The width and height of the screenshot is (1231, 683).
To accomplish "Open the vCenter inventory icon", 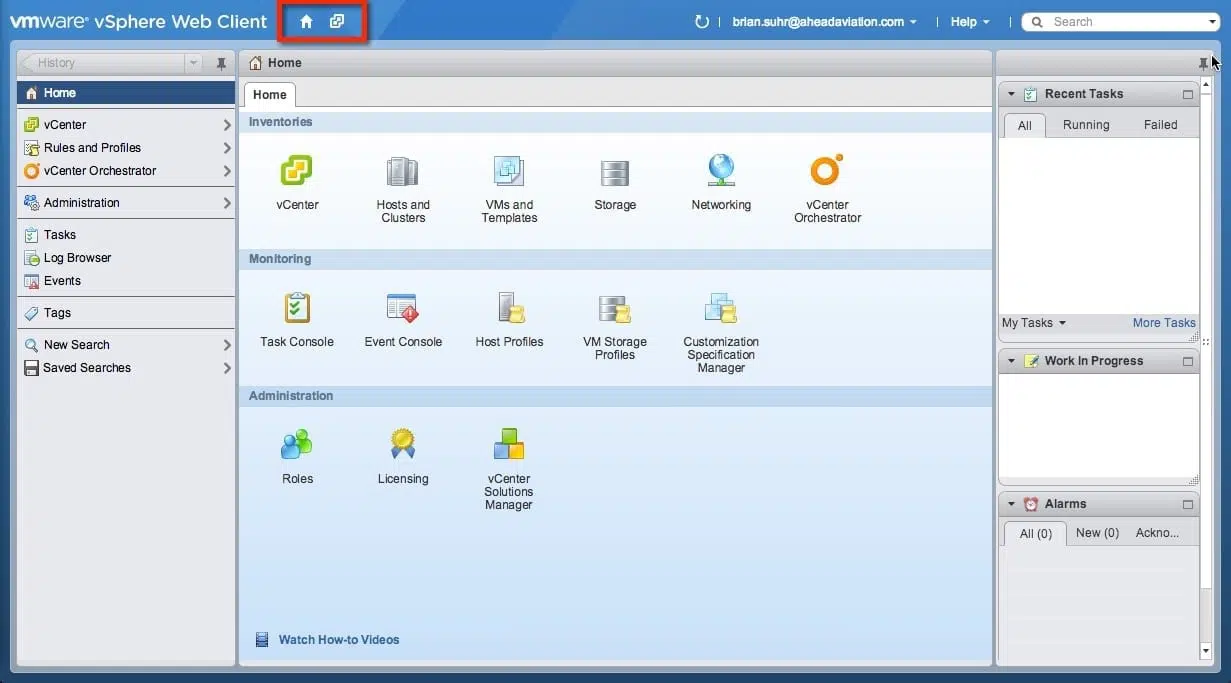I will tap(297, 172).
